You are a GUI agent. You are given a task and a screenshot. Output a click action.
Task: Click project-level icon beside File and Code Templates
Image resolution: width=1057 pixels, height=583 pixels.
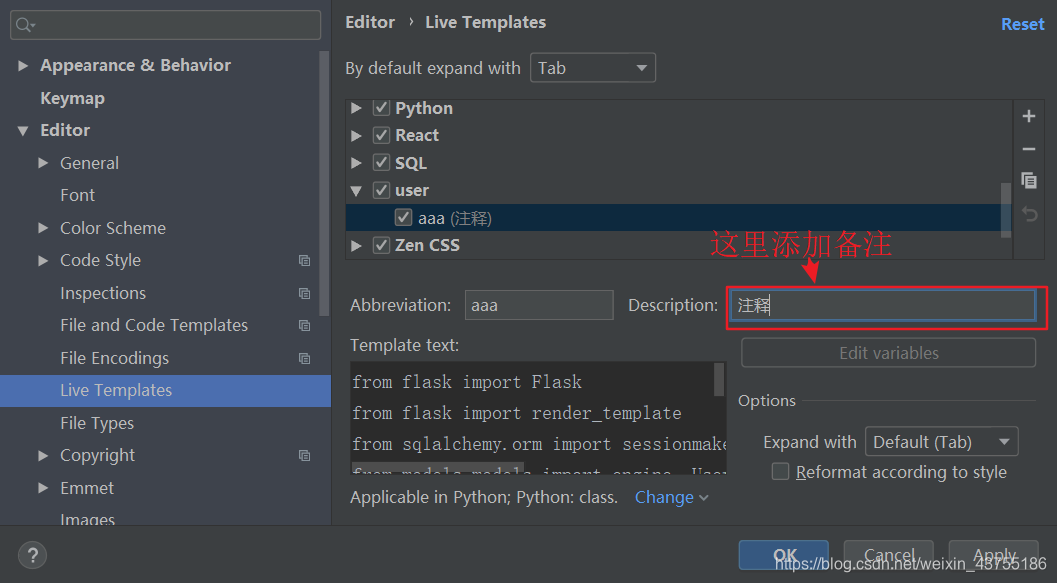coord(305,326)
